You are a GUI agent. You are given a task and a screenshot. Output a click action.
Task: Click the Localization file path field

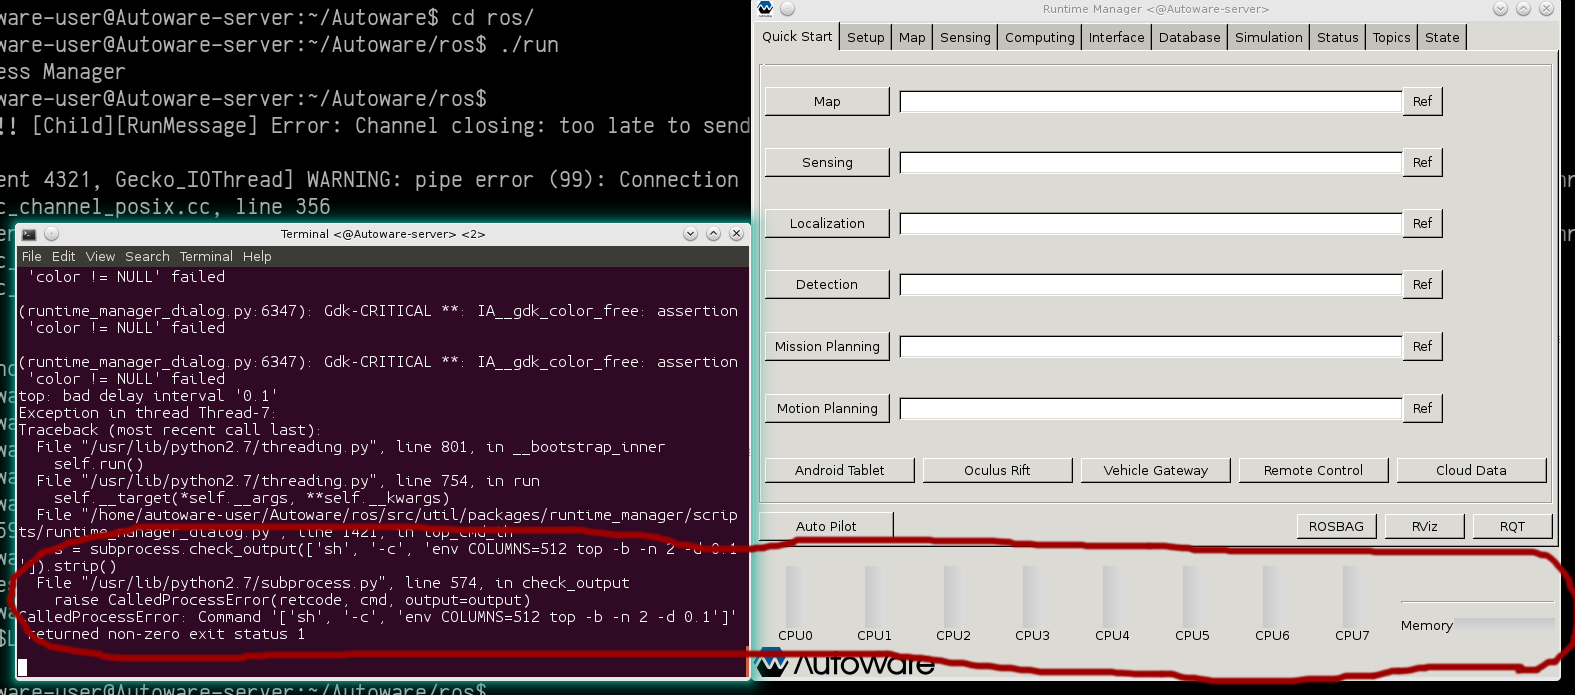(1150, 224)
